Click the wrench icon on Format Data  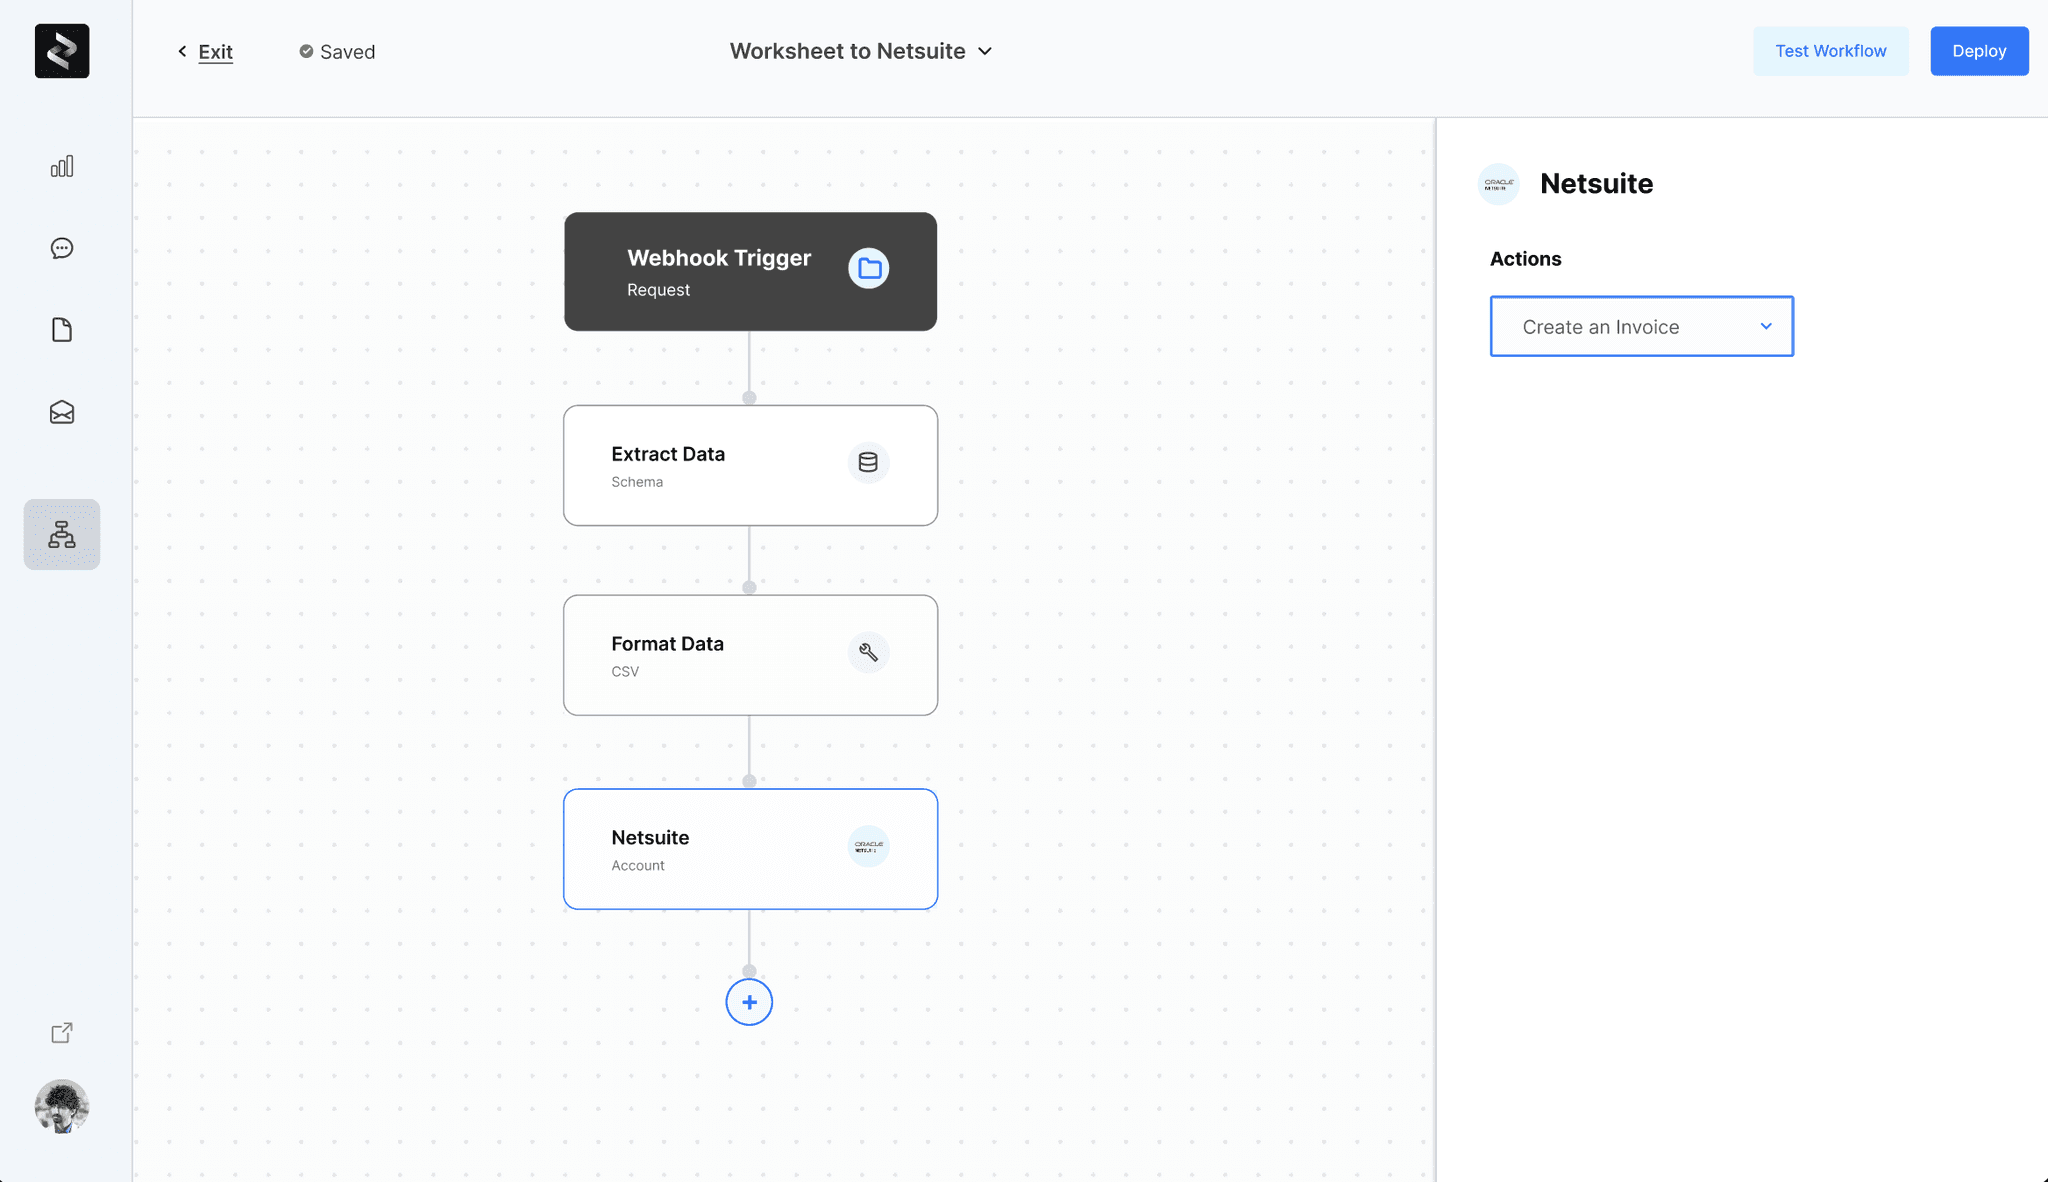[x=868, y=652]
